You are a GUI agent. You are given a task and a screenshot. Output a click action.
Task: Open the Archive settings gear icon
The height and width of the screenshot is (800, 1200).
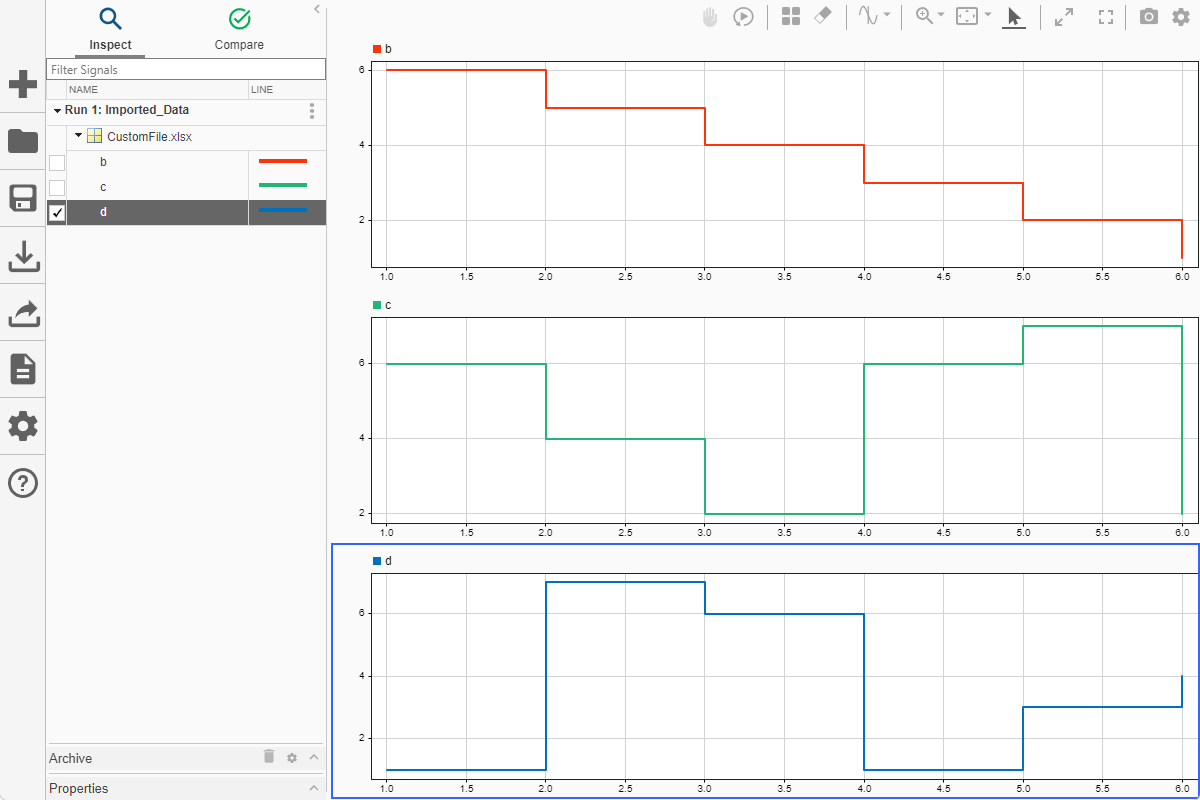coord(292,758)
